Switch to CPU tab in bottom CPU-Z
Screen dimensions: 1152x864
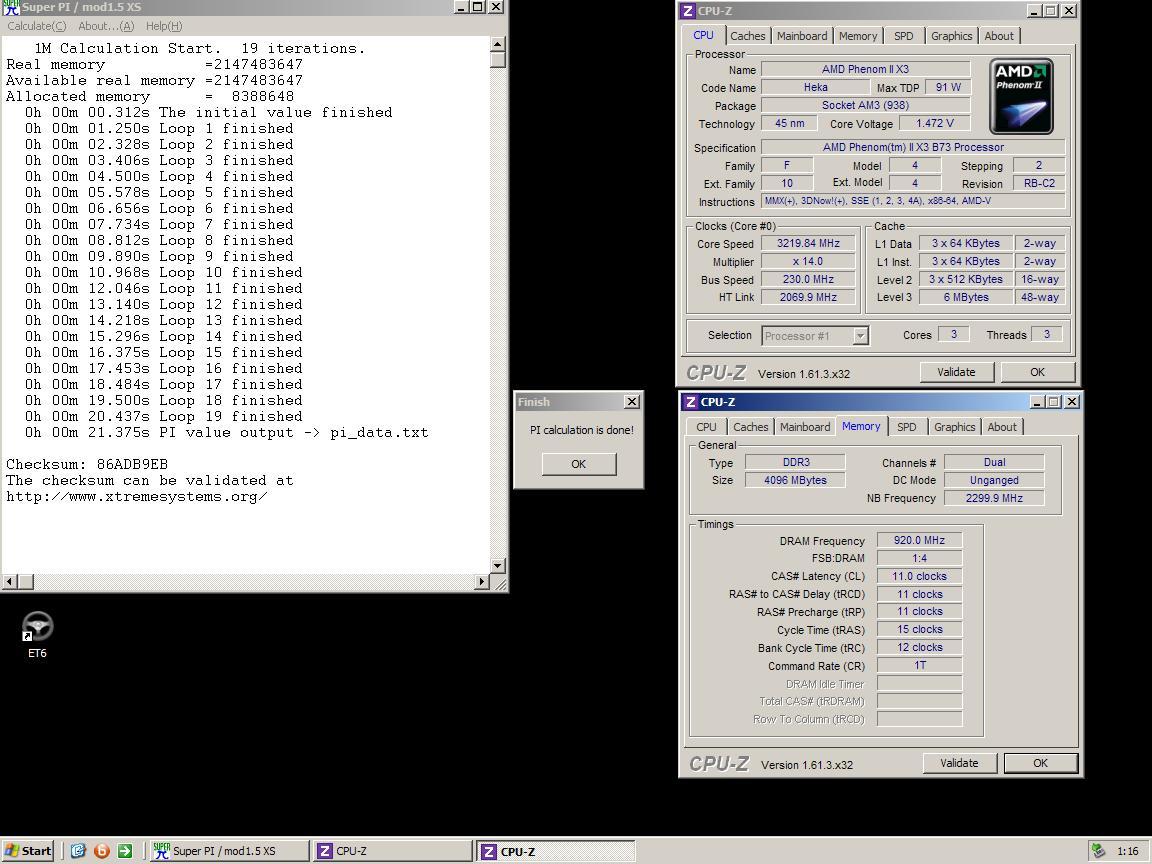(706, 427)
